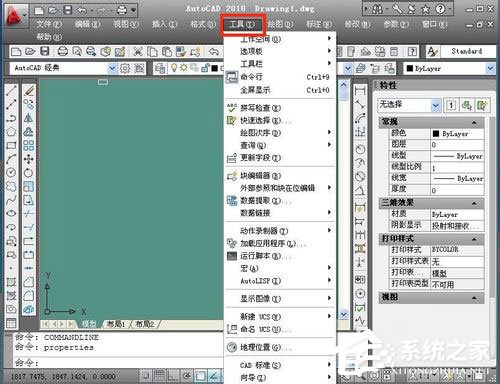Viewport: 500px width, 384px height.
Task: Collapse the 常规 section in Properties
Action: click(474, 122)
